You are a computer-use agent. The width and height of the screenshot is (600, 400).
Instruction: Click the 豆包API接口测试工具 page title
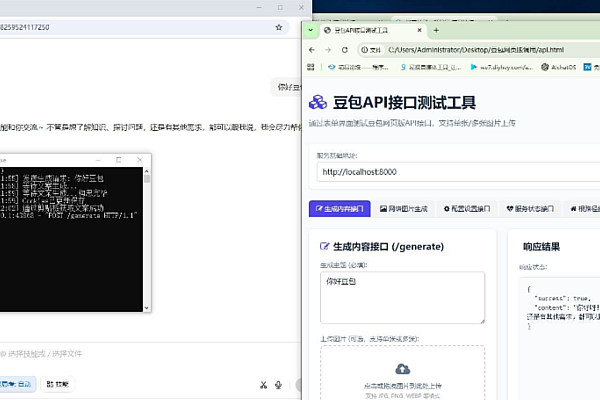coord(404,103)
